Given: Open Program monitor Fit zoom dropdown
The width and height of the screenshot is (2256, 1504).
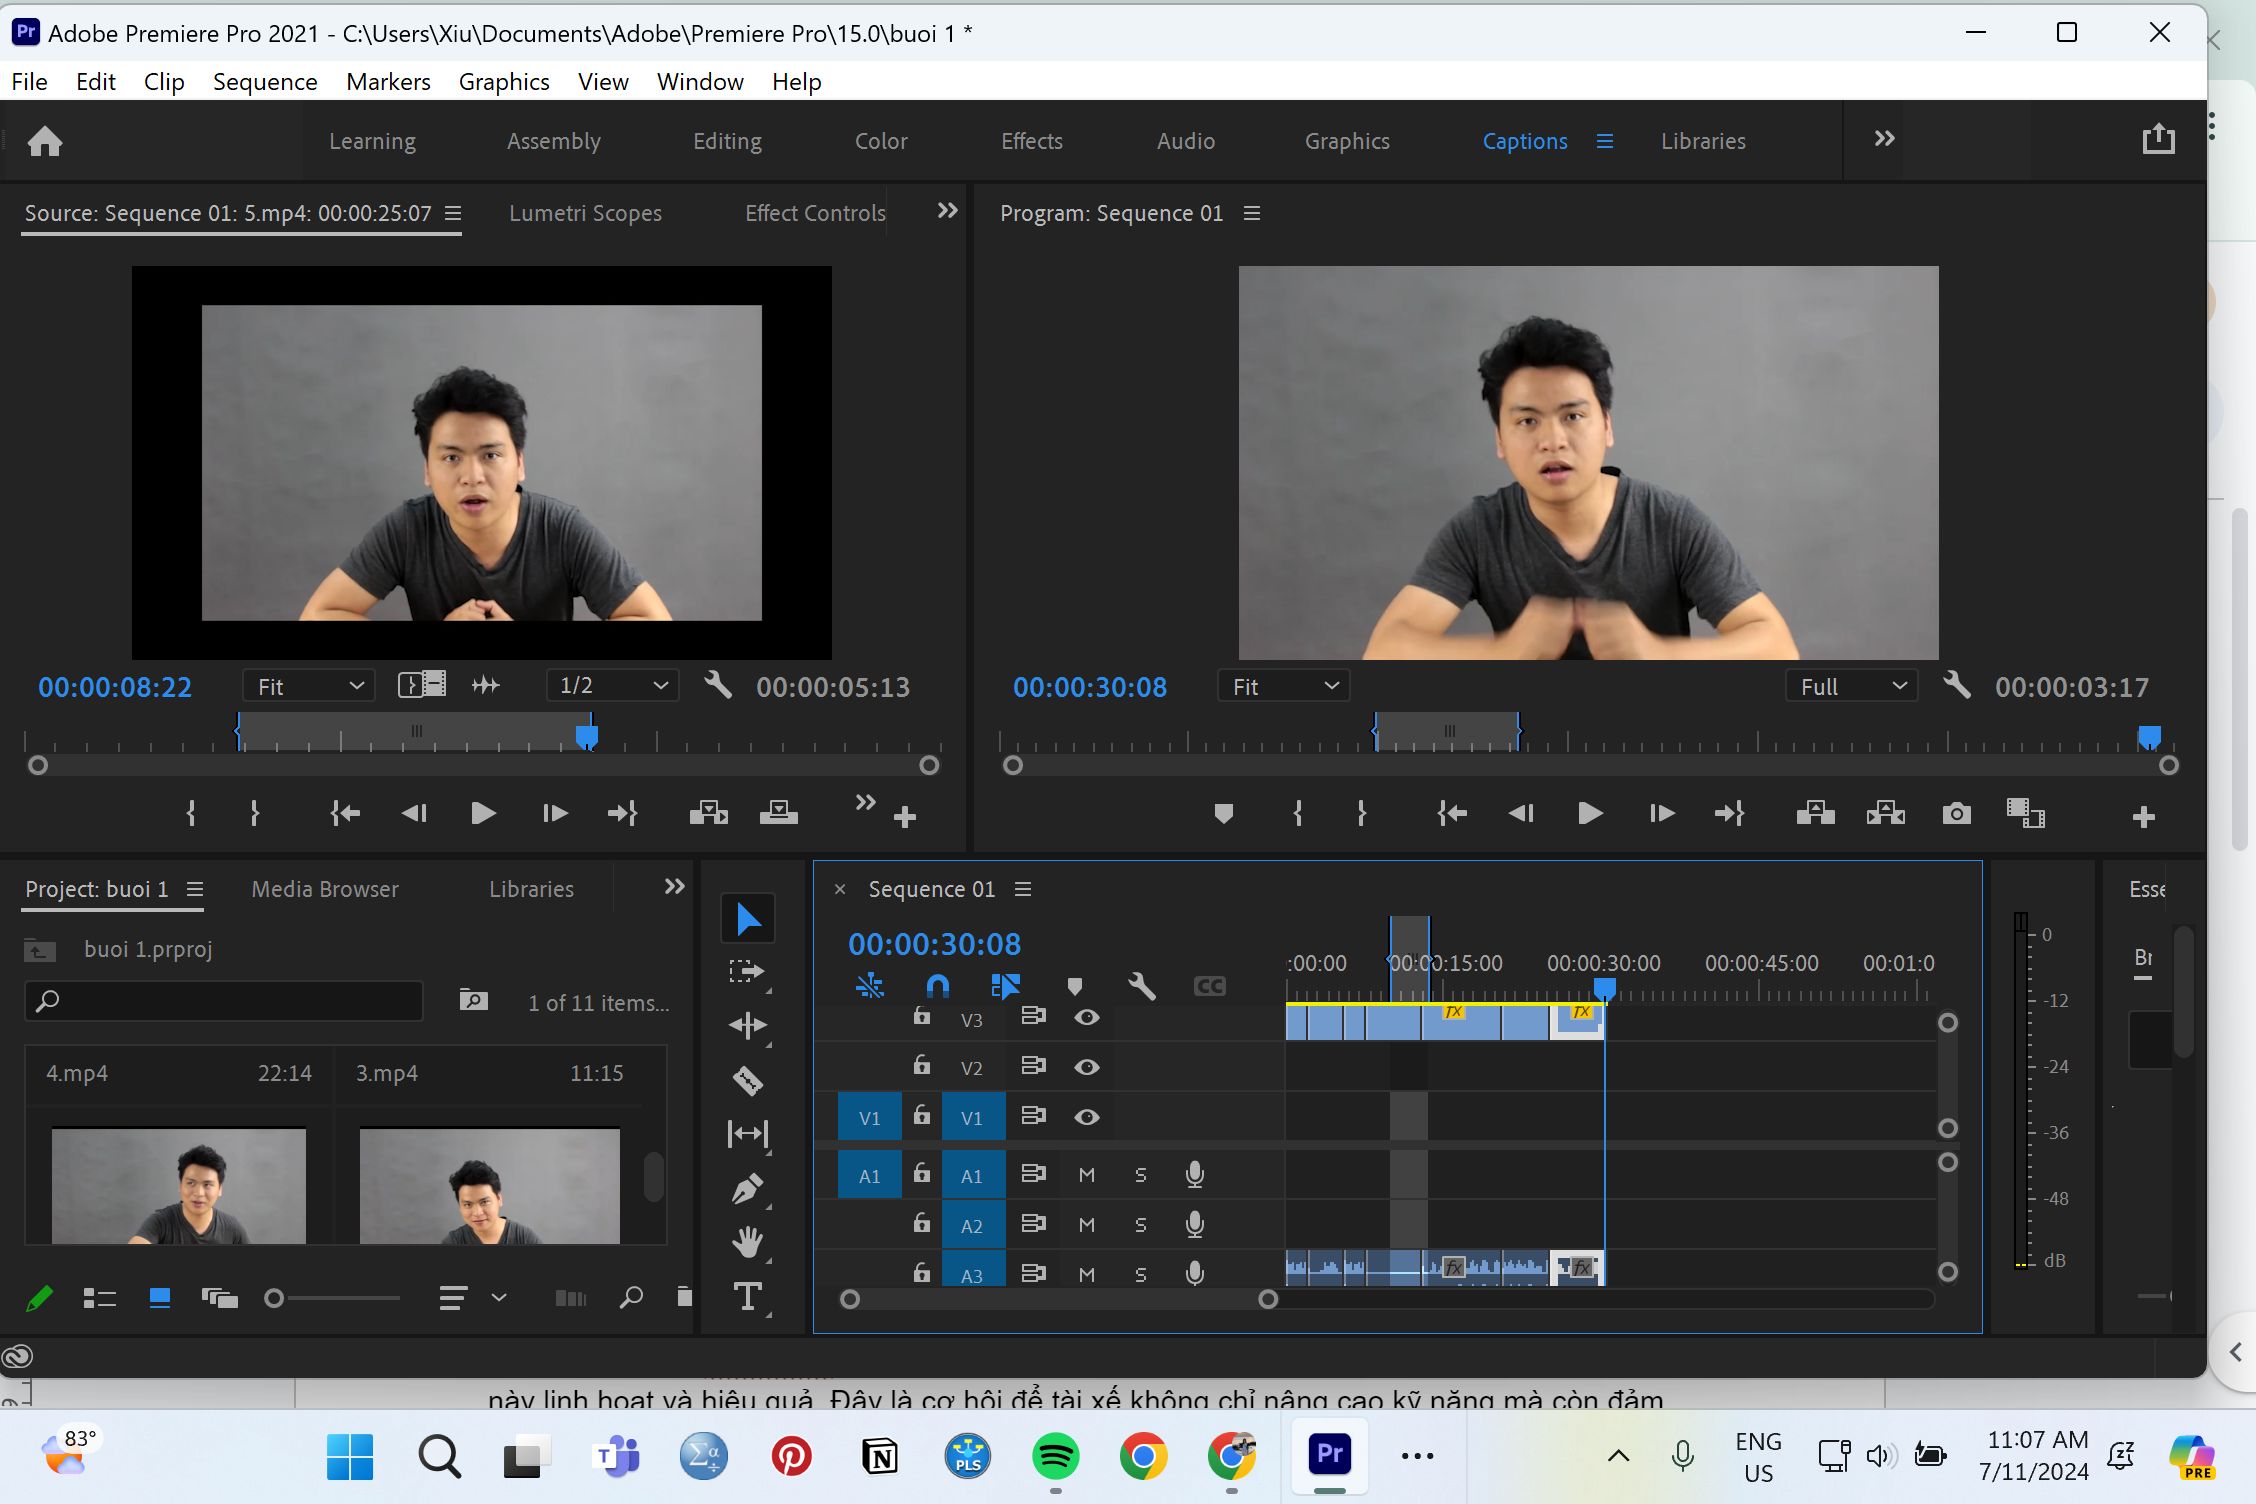Looking at the screenshot, I should click(1284, 686).
